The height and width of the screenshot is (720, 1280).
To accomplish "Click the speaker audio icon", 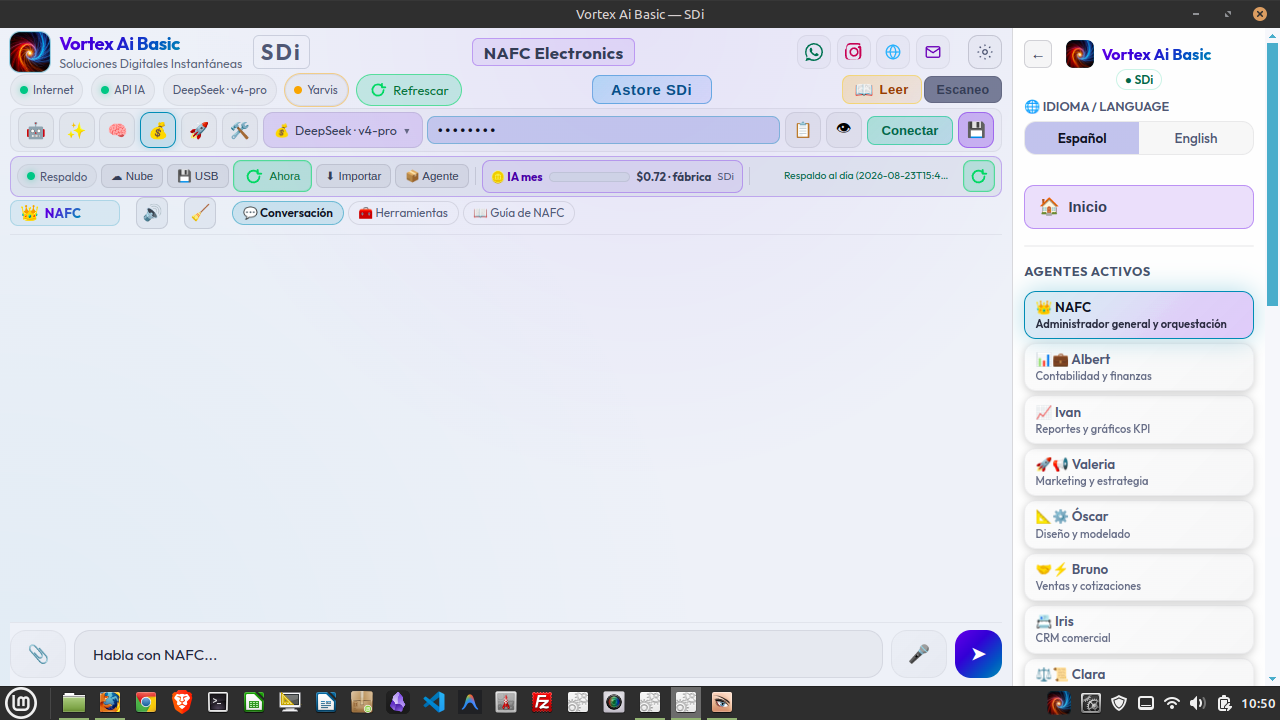I will (152, 213).
